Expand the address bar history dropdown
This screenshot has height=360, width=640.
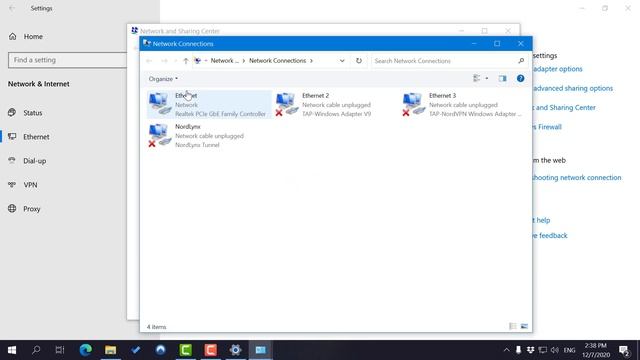coord(342,61)
